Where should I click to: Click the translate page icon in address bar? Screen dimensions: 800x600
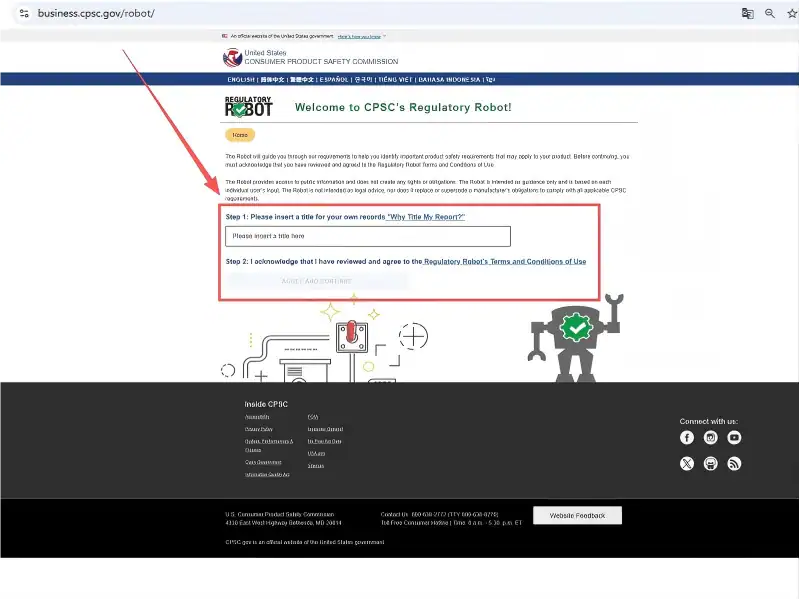747,14
